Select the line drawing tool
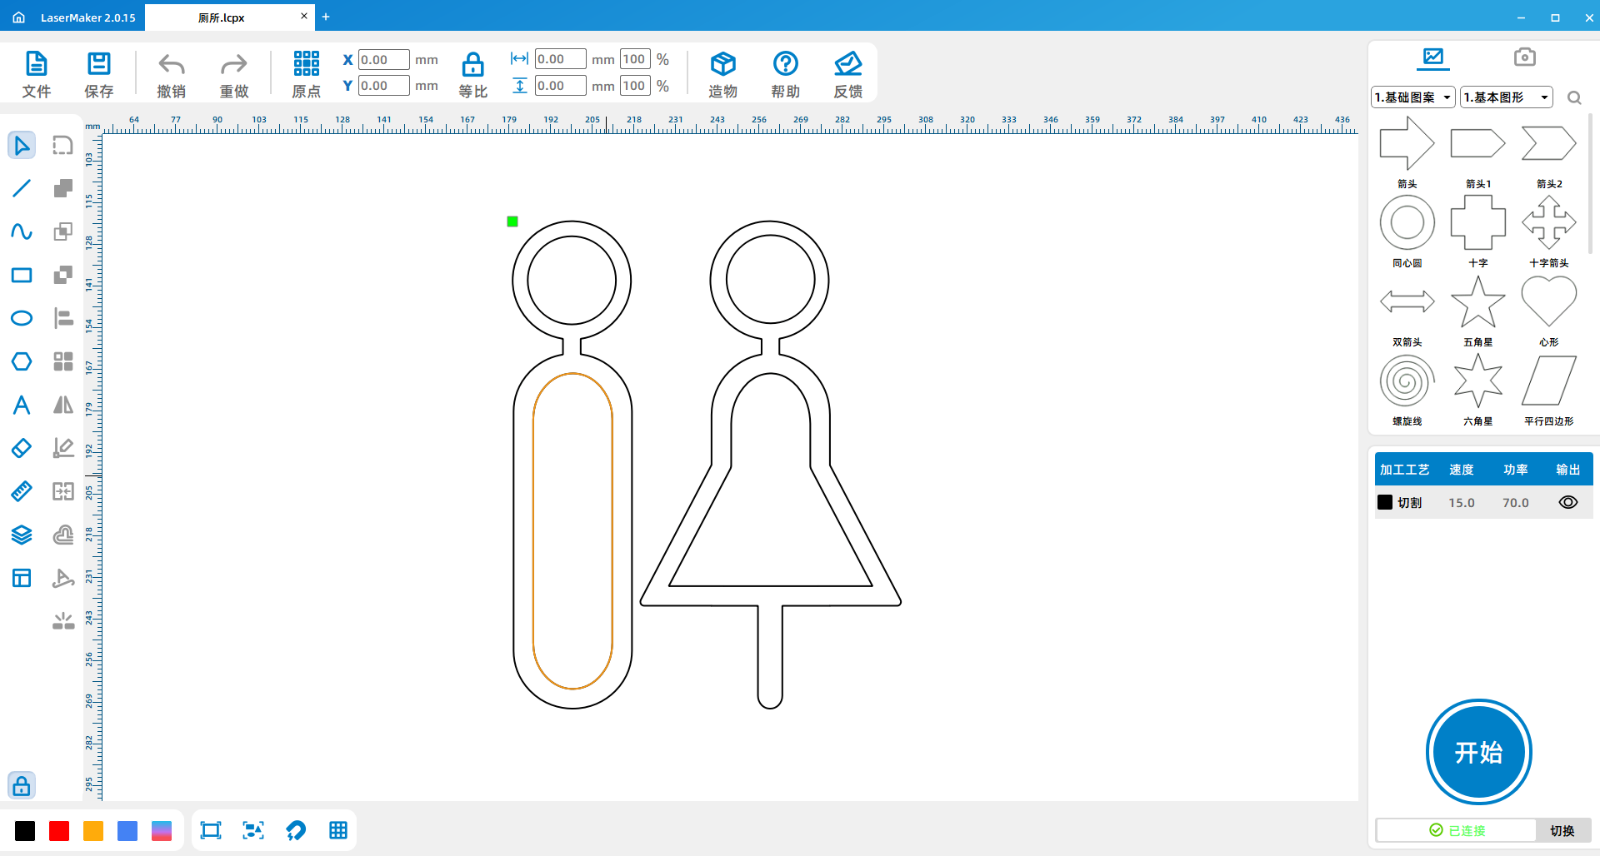The image size is (1600, 856). point(21,188)
